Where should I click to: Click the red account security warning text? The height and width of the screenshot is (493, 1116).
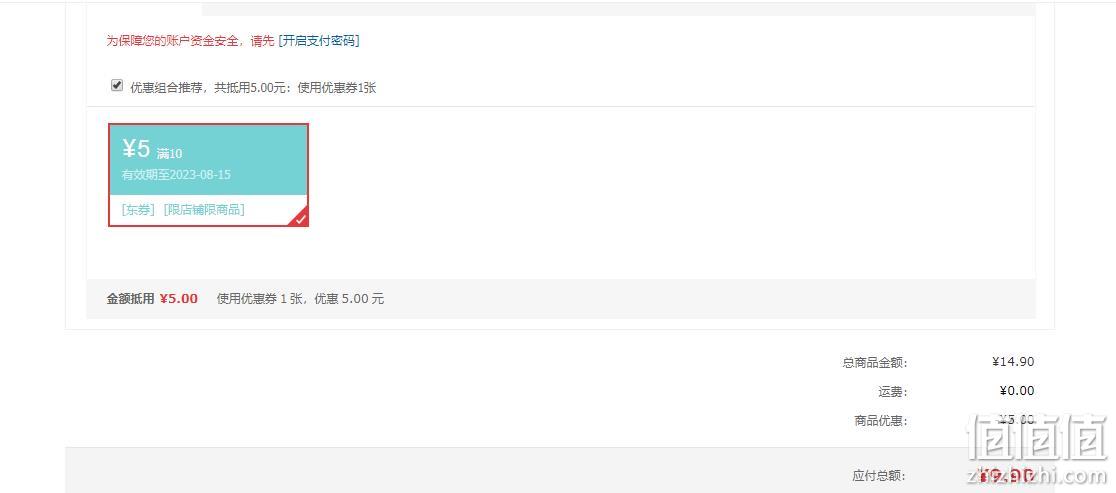tap(190, 41)
